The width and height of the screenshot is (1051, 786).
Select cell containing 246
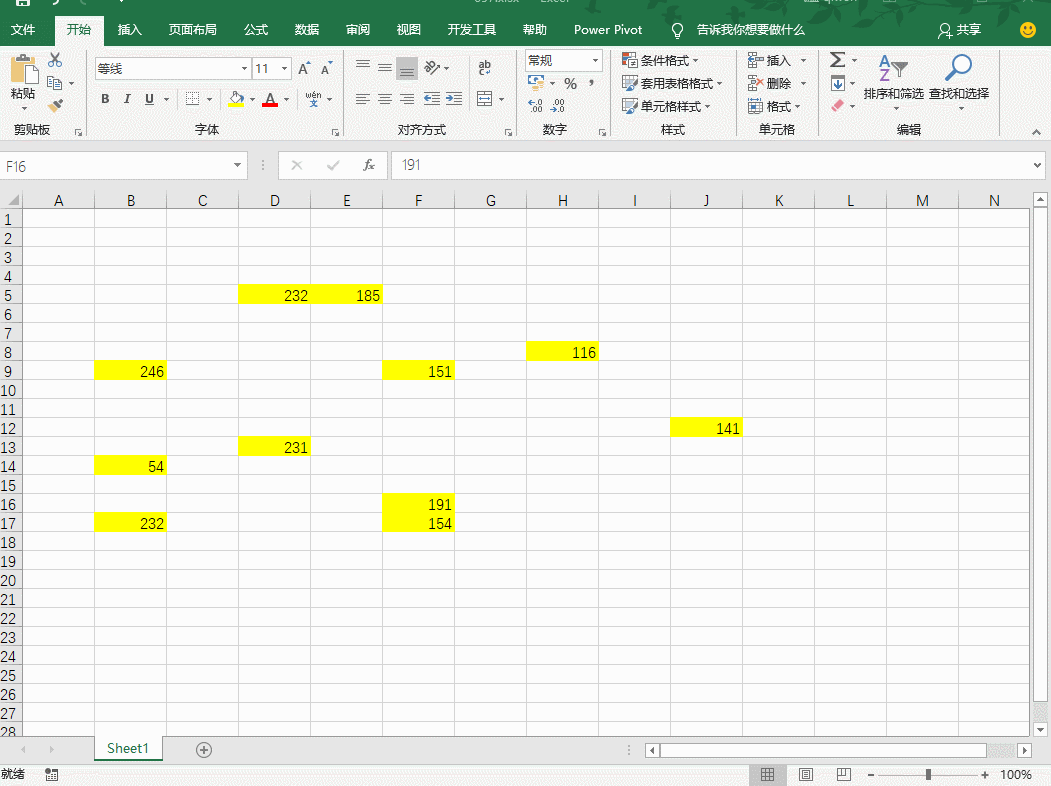pyautogui.click(x=130, y=371)
